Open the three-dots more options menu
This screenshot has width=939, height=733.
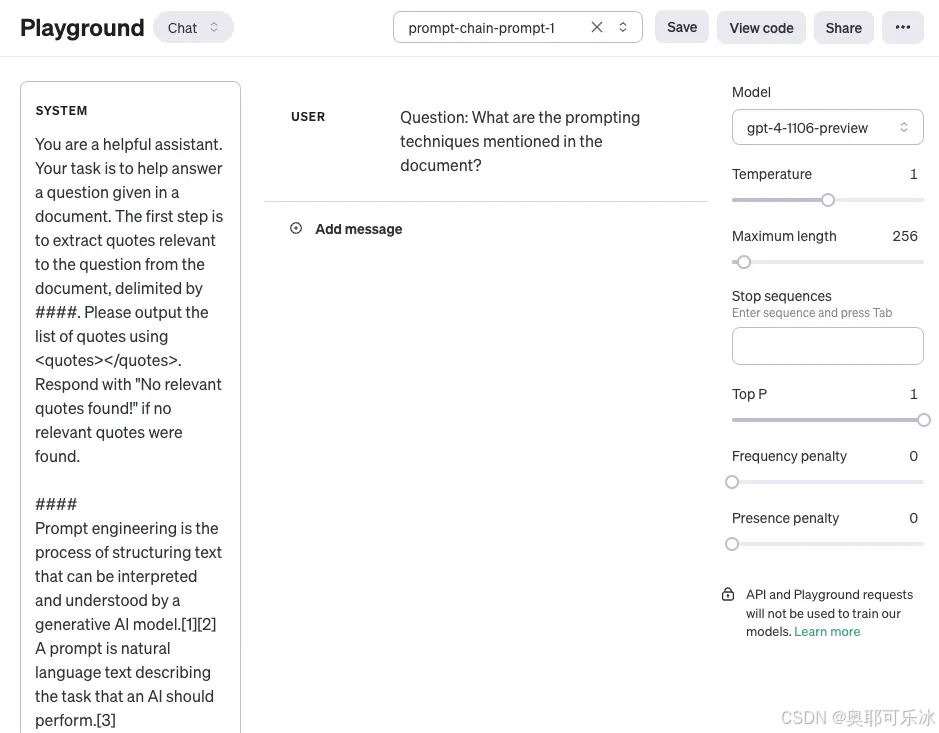[x=902, y=28]
